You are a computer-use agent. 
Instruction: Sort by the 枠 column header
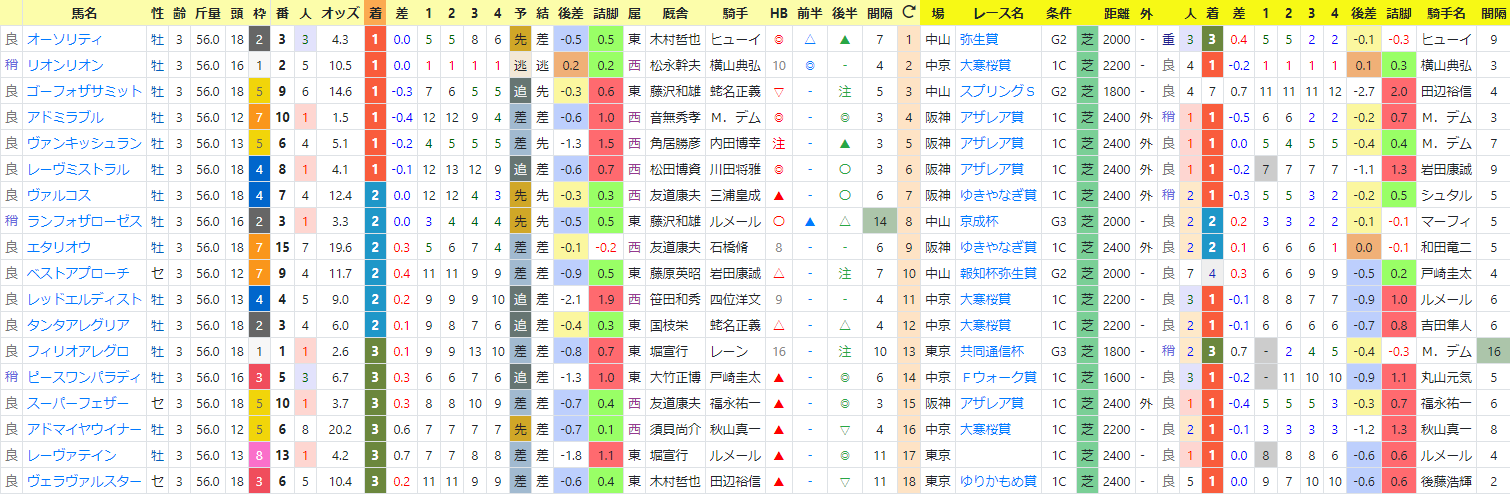coord(259,13)
